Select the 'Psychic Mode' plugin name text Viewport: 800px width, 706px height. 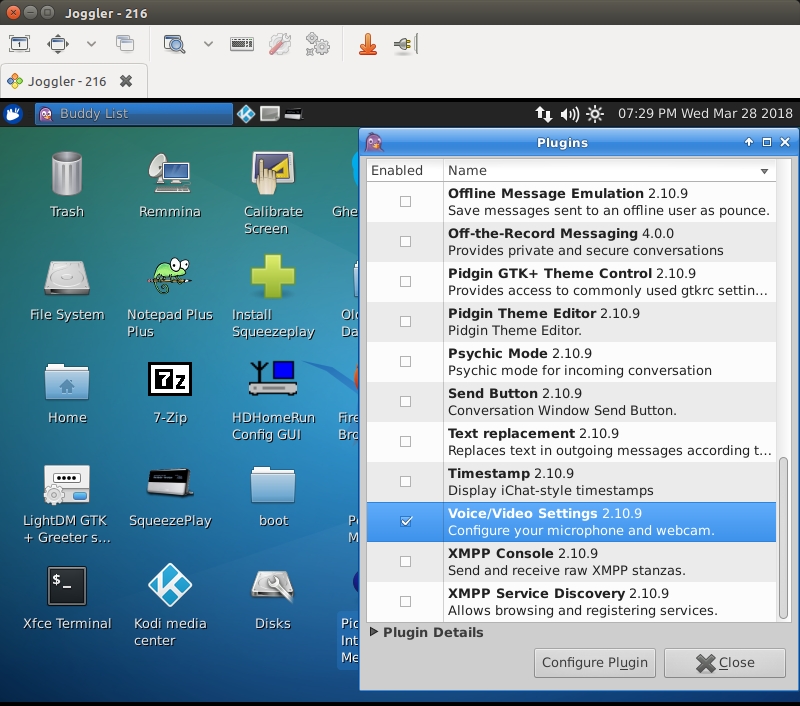point(498,353)
